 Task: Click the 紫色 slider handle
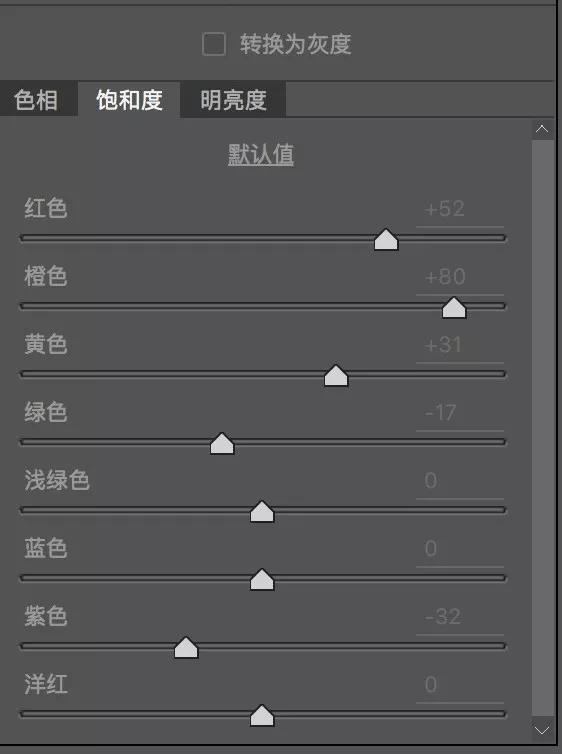pyautogui.click(x=186, y=648)
